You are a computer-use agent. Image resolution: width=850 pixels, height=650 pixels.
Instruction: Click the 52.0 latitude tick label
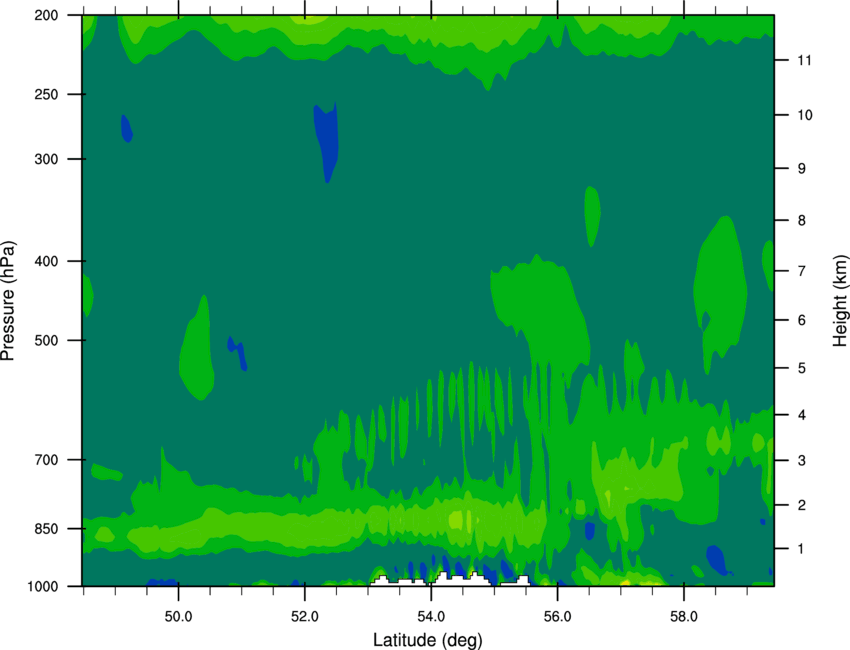tap(305, 617)
